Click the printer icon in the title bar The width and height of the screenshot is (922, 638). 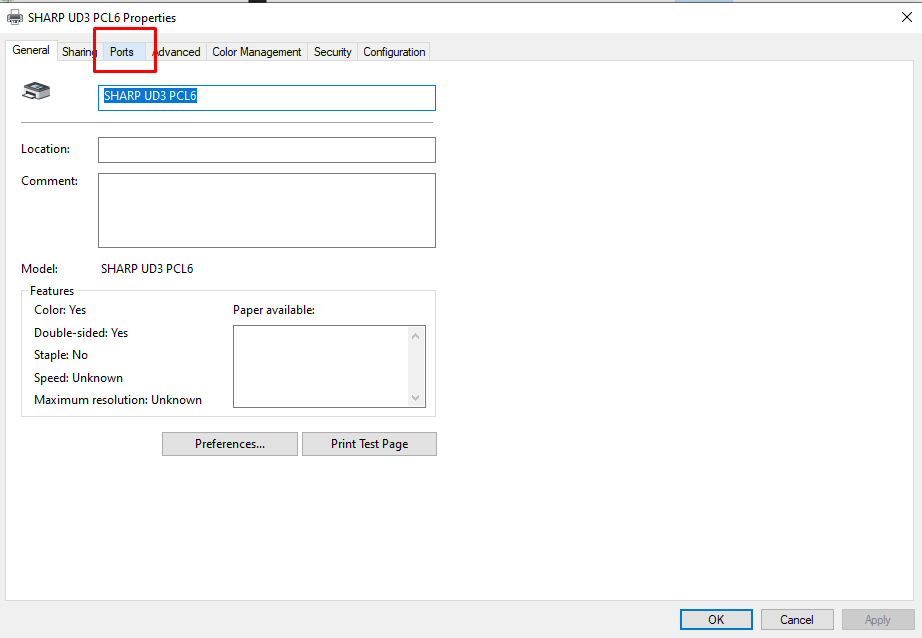pyautogui.click(x=13, y=17)
